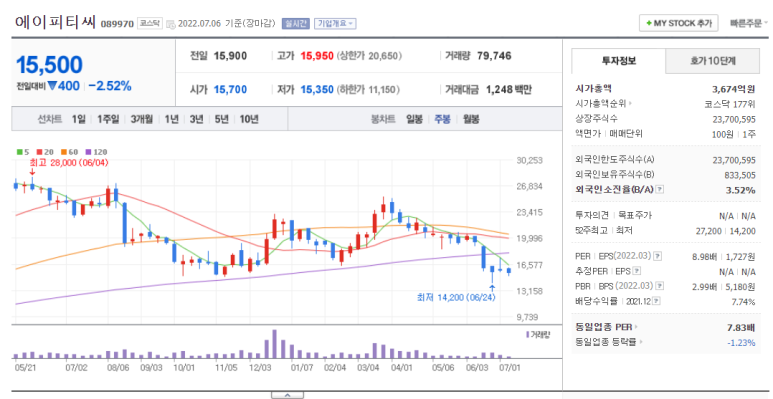Image resolution: width=773 pixels, height=399 pixels.
Task: Collapse chart panel with bottom chevron handle
Action: [x=287, y=395]
